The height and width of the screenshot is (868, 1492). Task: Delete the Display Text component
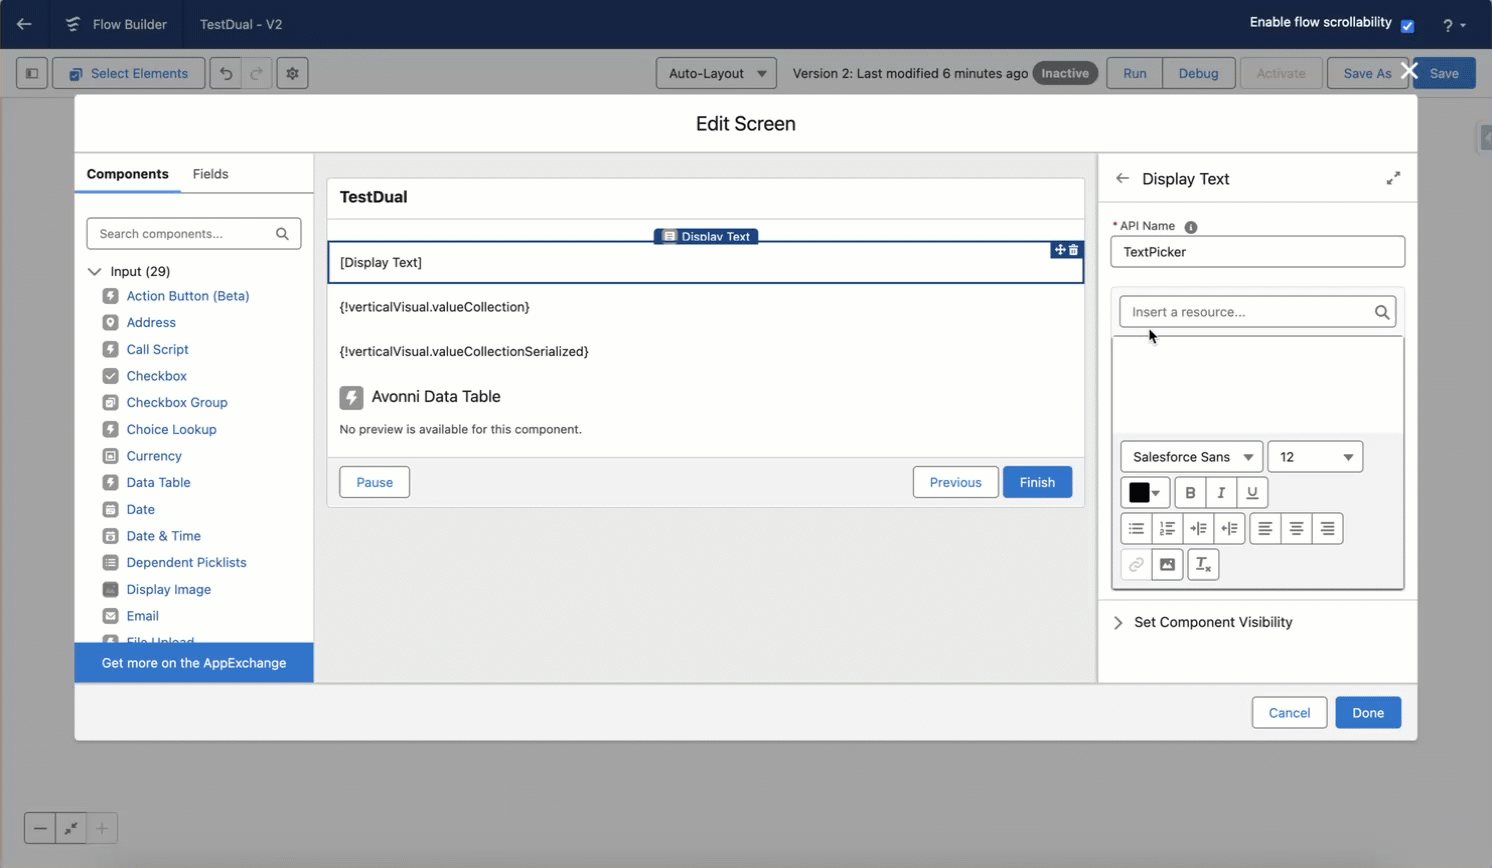tap(1074, 250)
